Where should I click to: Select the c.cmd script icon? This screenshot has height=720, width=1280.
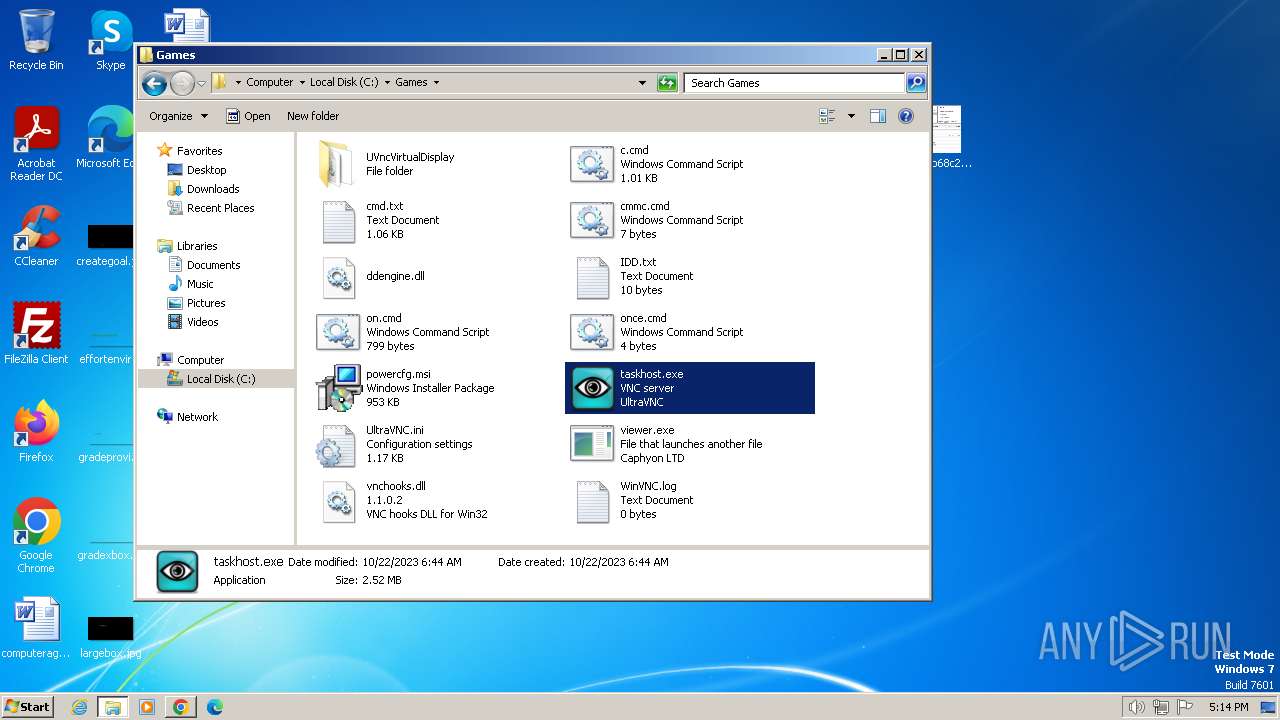pyautogui.click(x=592, y=164)
